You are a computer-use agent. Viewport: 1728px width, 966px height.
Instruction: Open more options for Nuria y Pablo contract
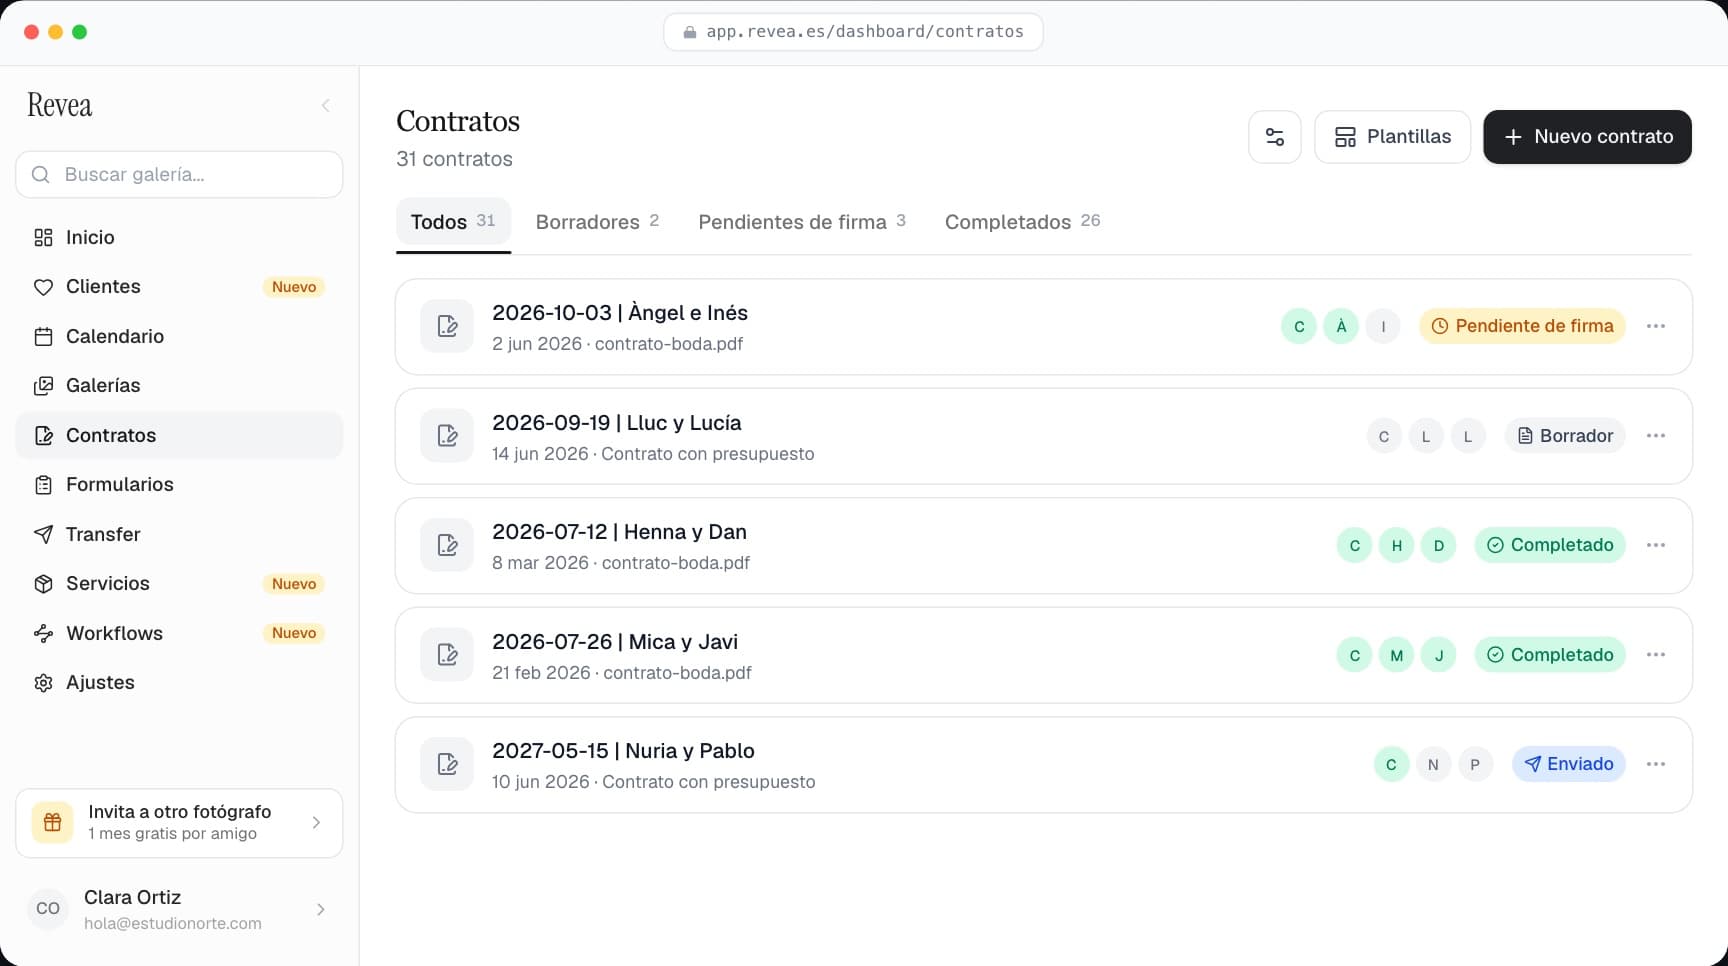(x=1656, y=764)
